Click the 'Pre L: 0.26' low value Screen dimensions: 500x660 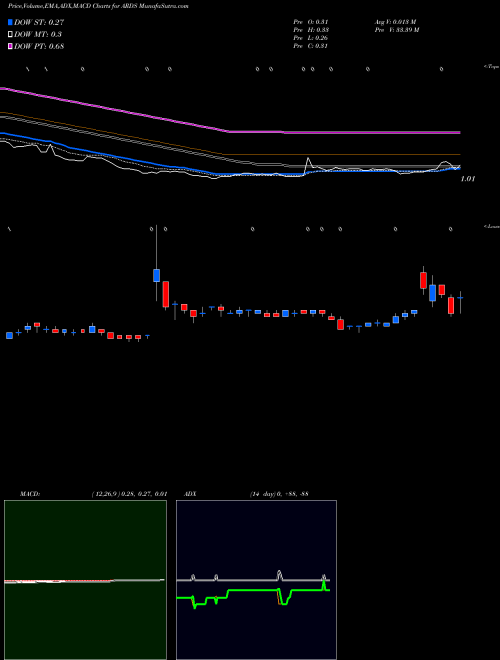pos(311,38)
